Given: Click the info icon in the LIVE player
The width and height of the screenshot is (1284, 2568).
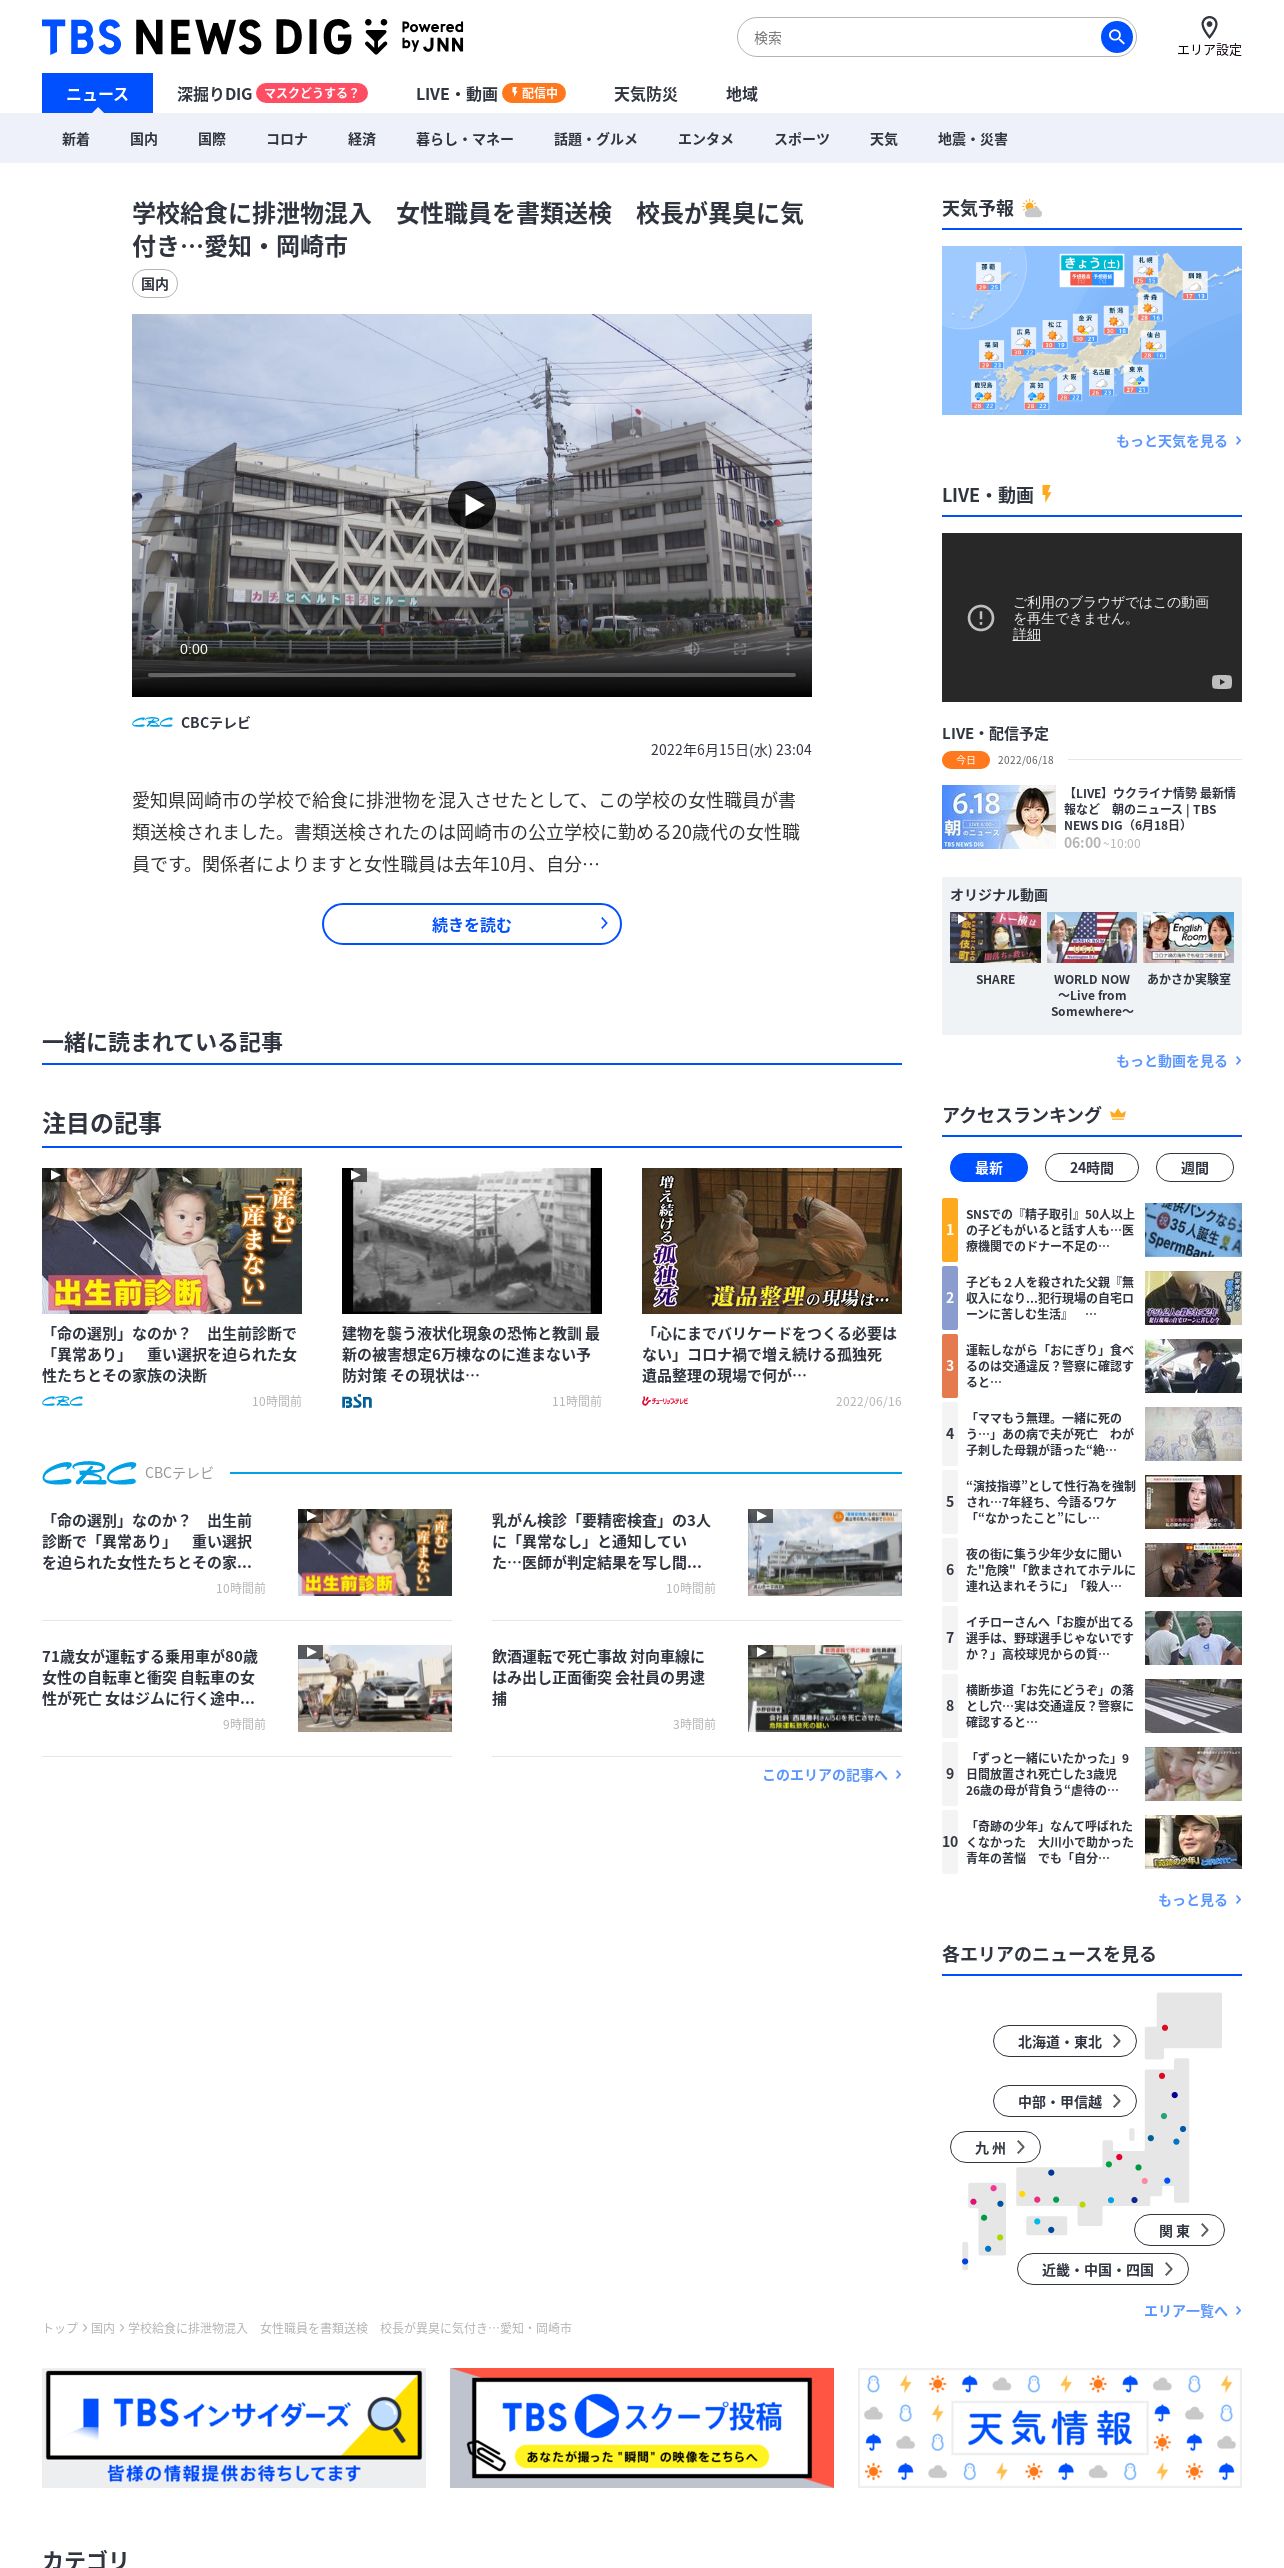Looking at the screenshot, I should click(981, 618).
